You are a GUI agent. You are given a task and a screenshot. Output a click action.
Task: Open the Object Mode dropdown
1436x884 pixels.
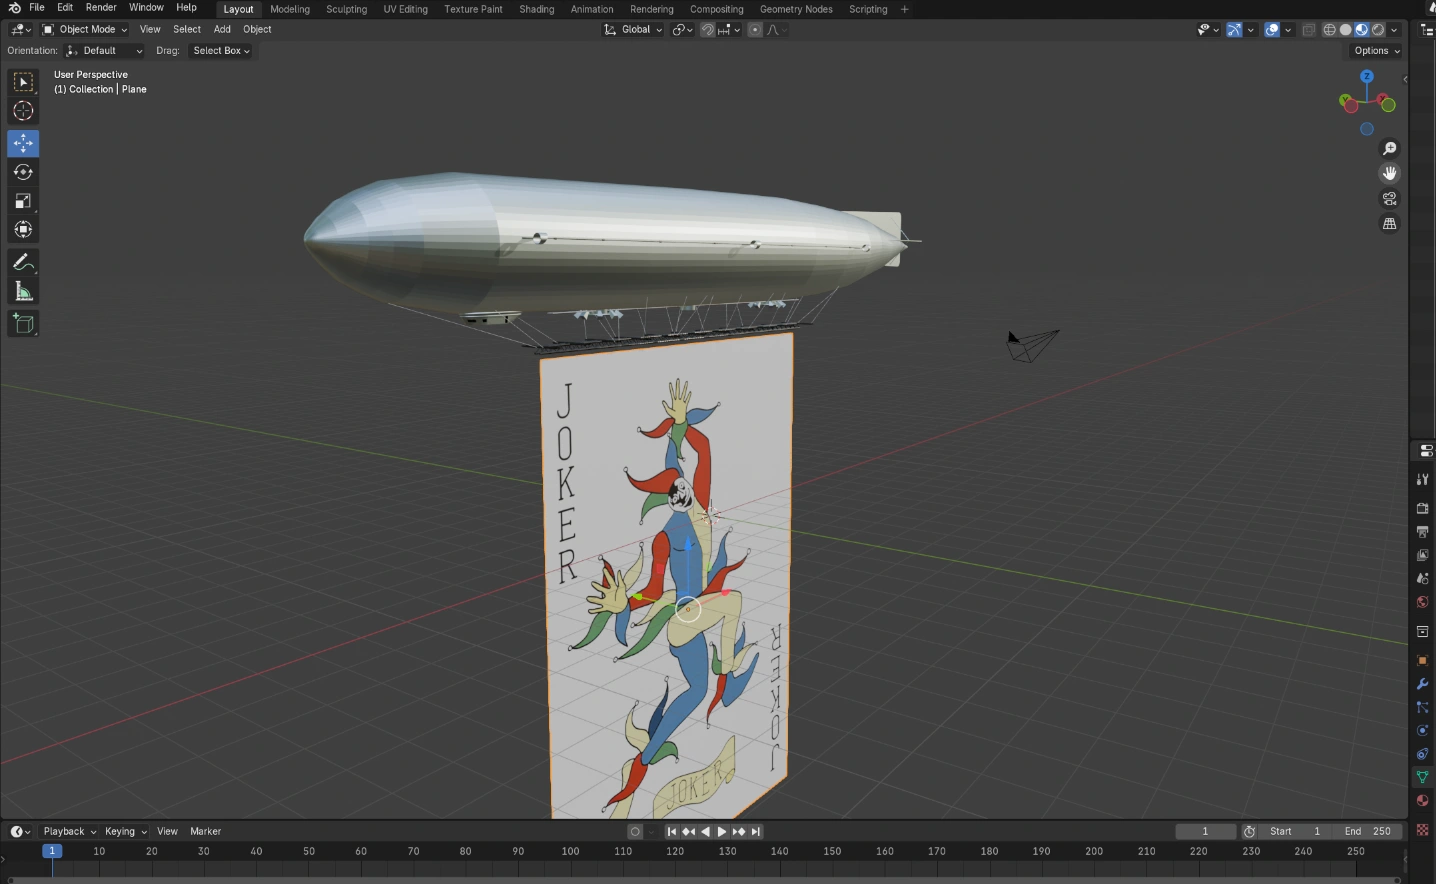coord(85,30)
